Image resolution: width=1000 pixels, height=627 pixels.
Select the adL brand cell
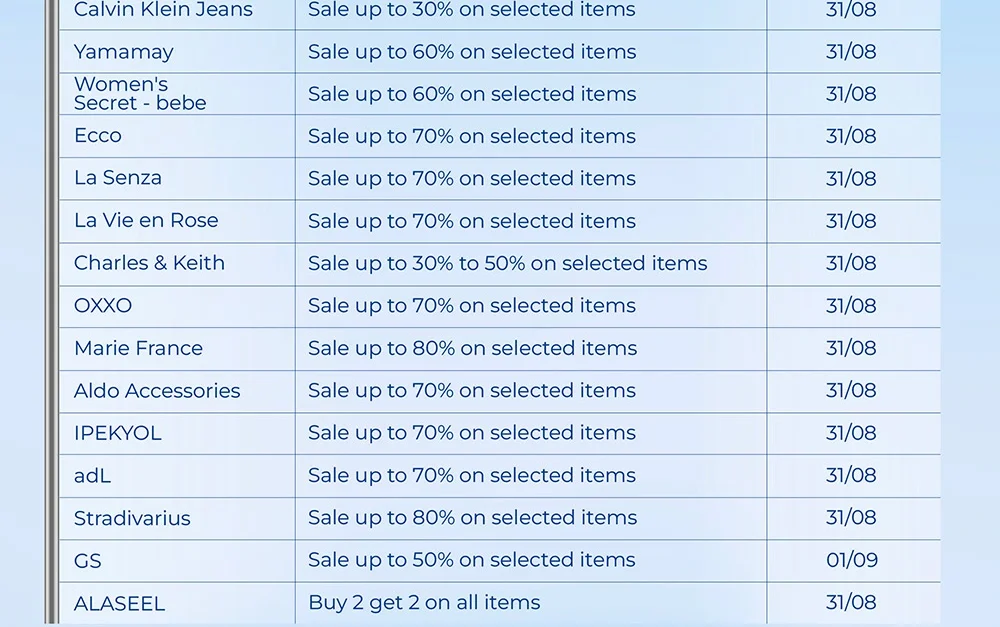point(93,476)
